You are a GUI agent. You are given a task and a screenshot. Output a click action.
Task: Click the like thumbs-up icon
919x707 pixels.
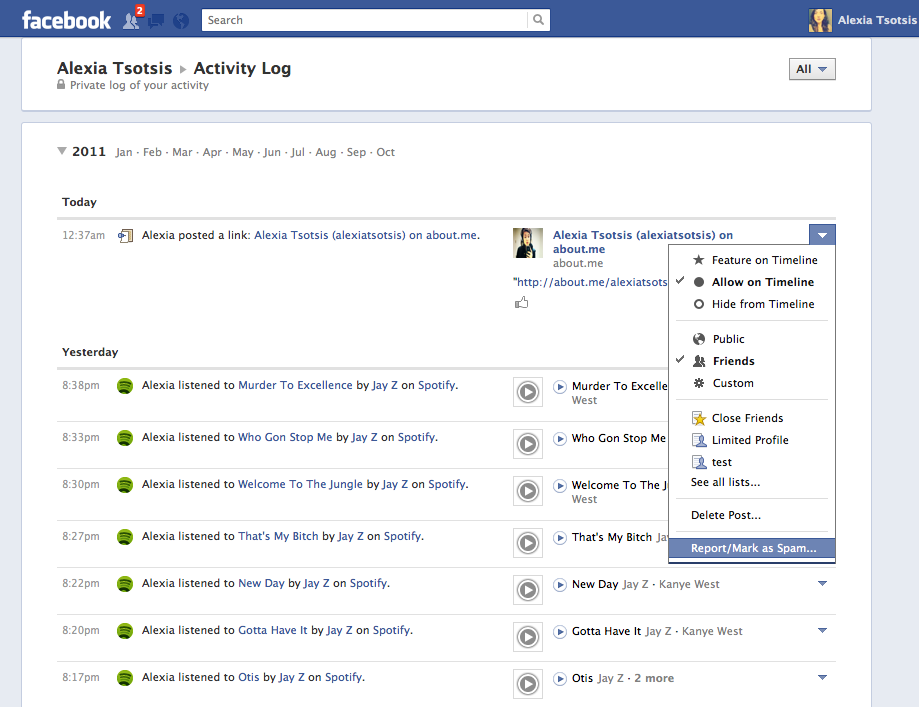pyautogui.click(x=521, y=302)
